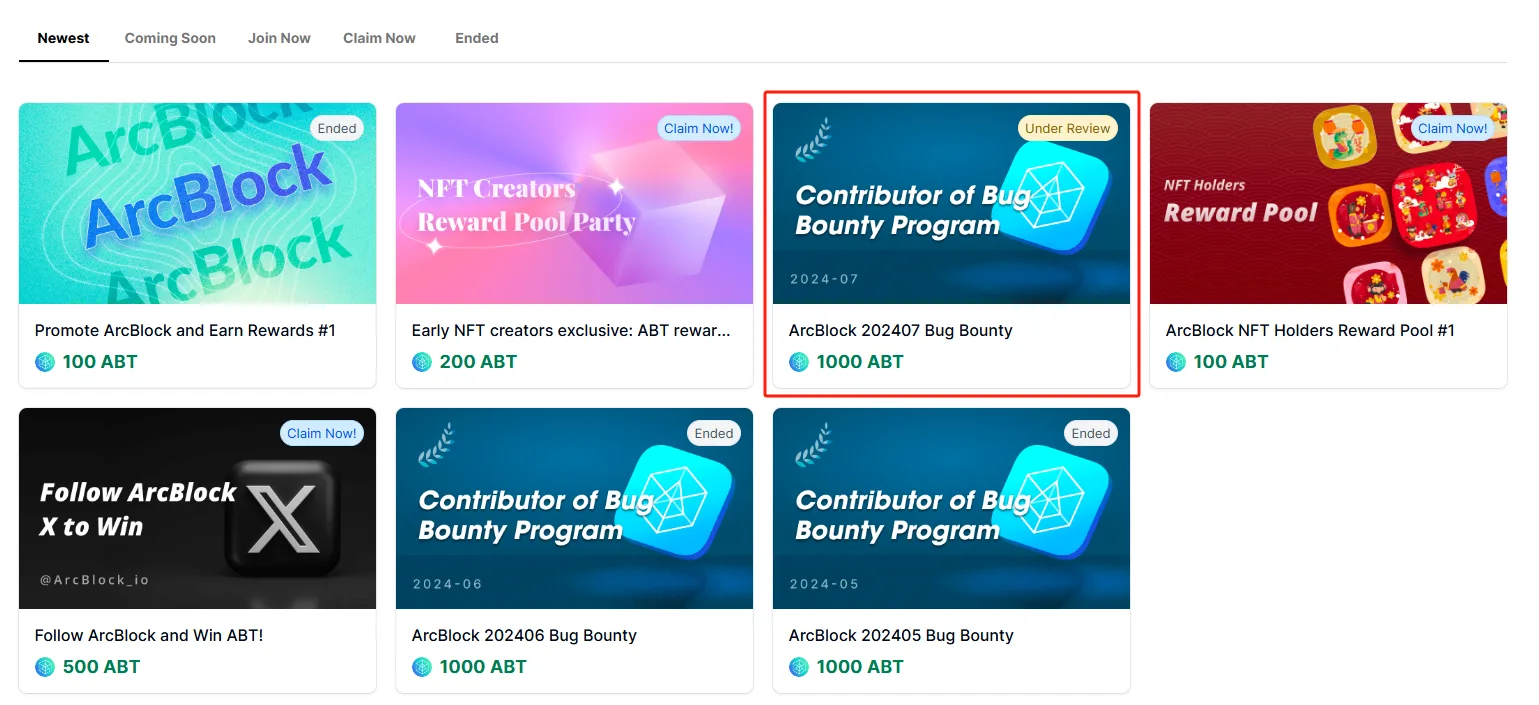The width and height of the screenshot is (1539, 705).
Task: Click the 200 ABT reward amount
Action: [x=478, y=362]
